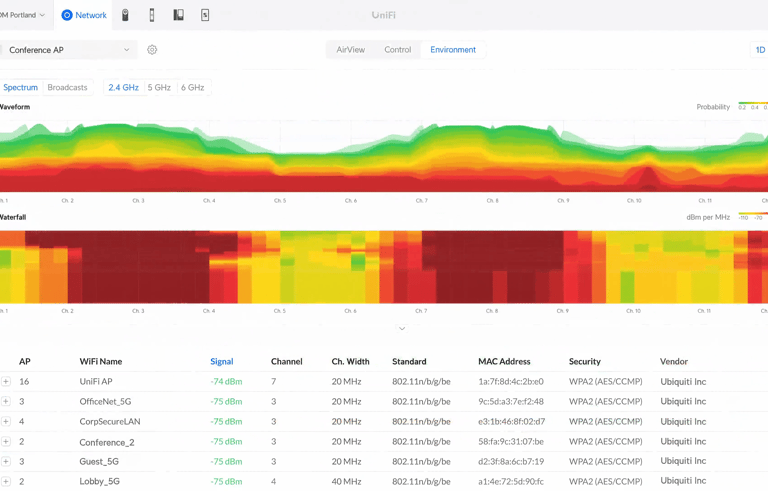Select the Broadcasts tab

[x=67, y=88]
